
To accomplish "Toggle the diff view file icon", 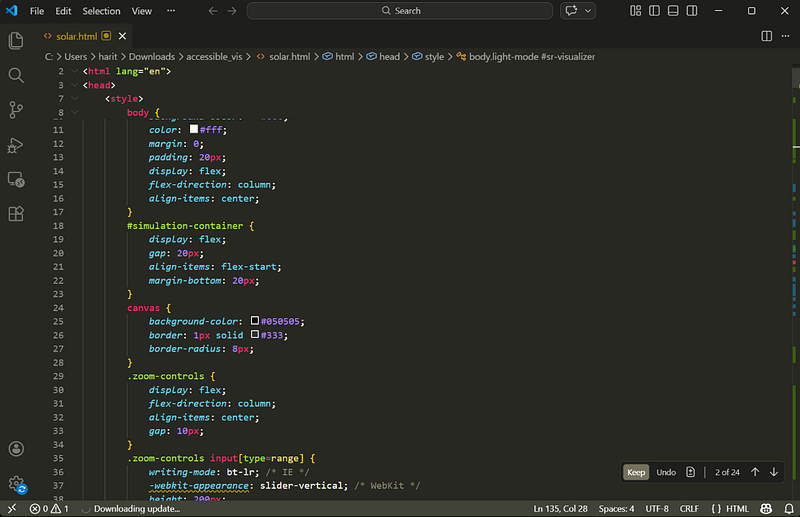I will (690, 472).
